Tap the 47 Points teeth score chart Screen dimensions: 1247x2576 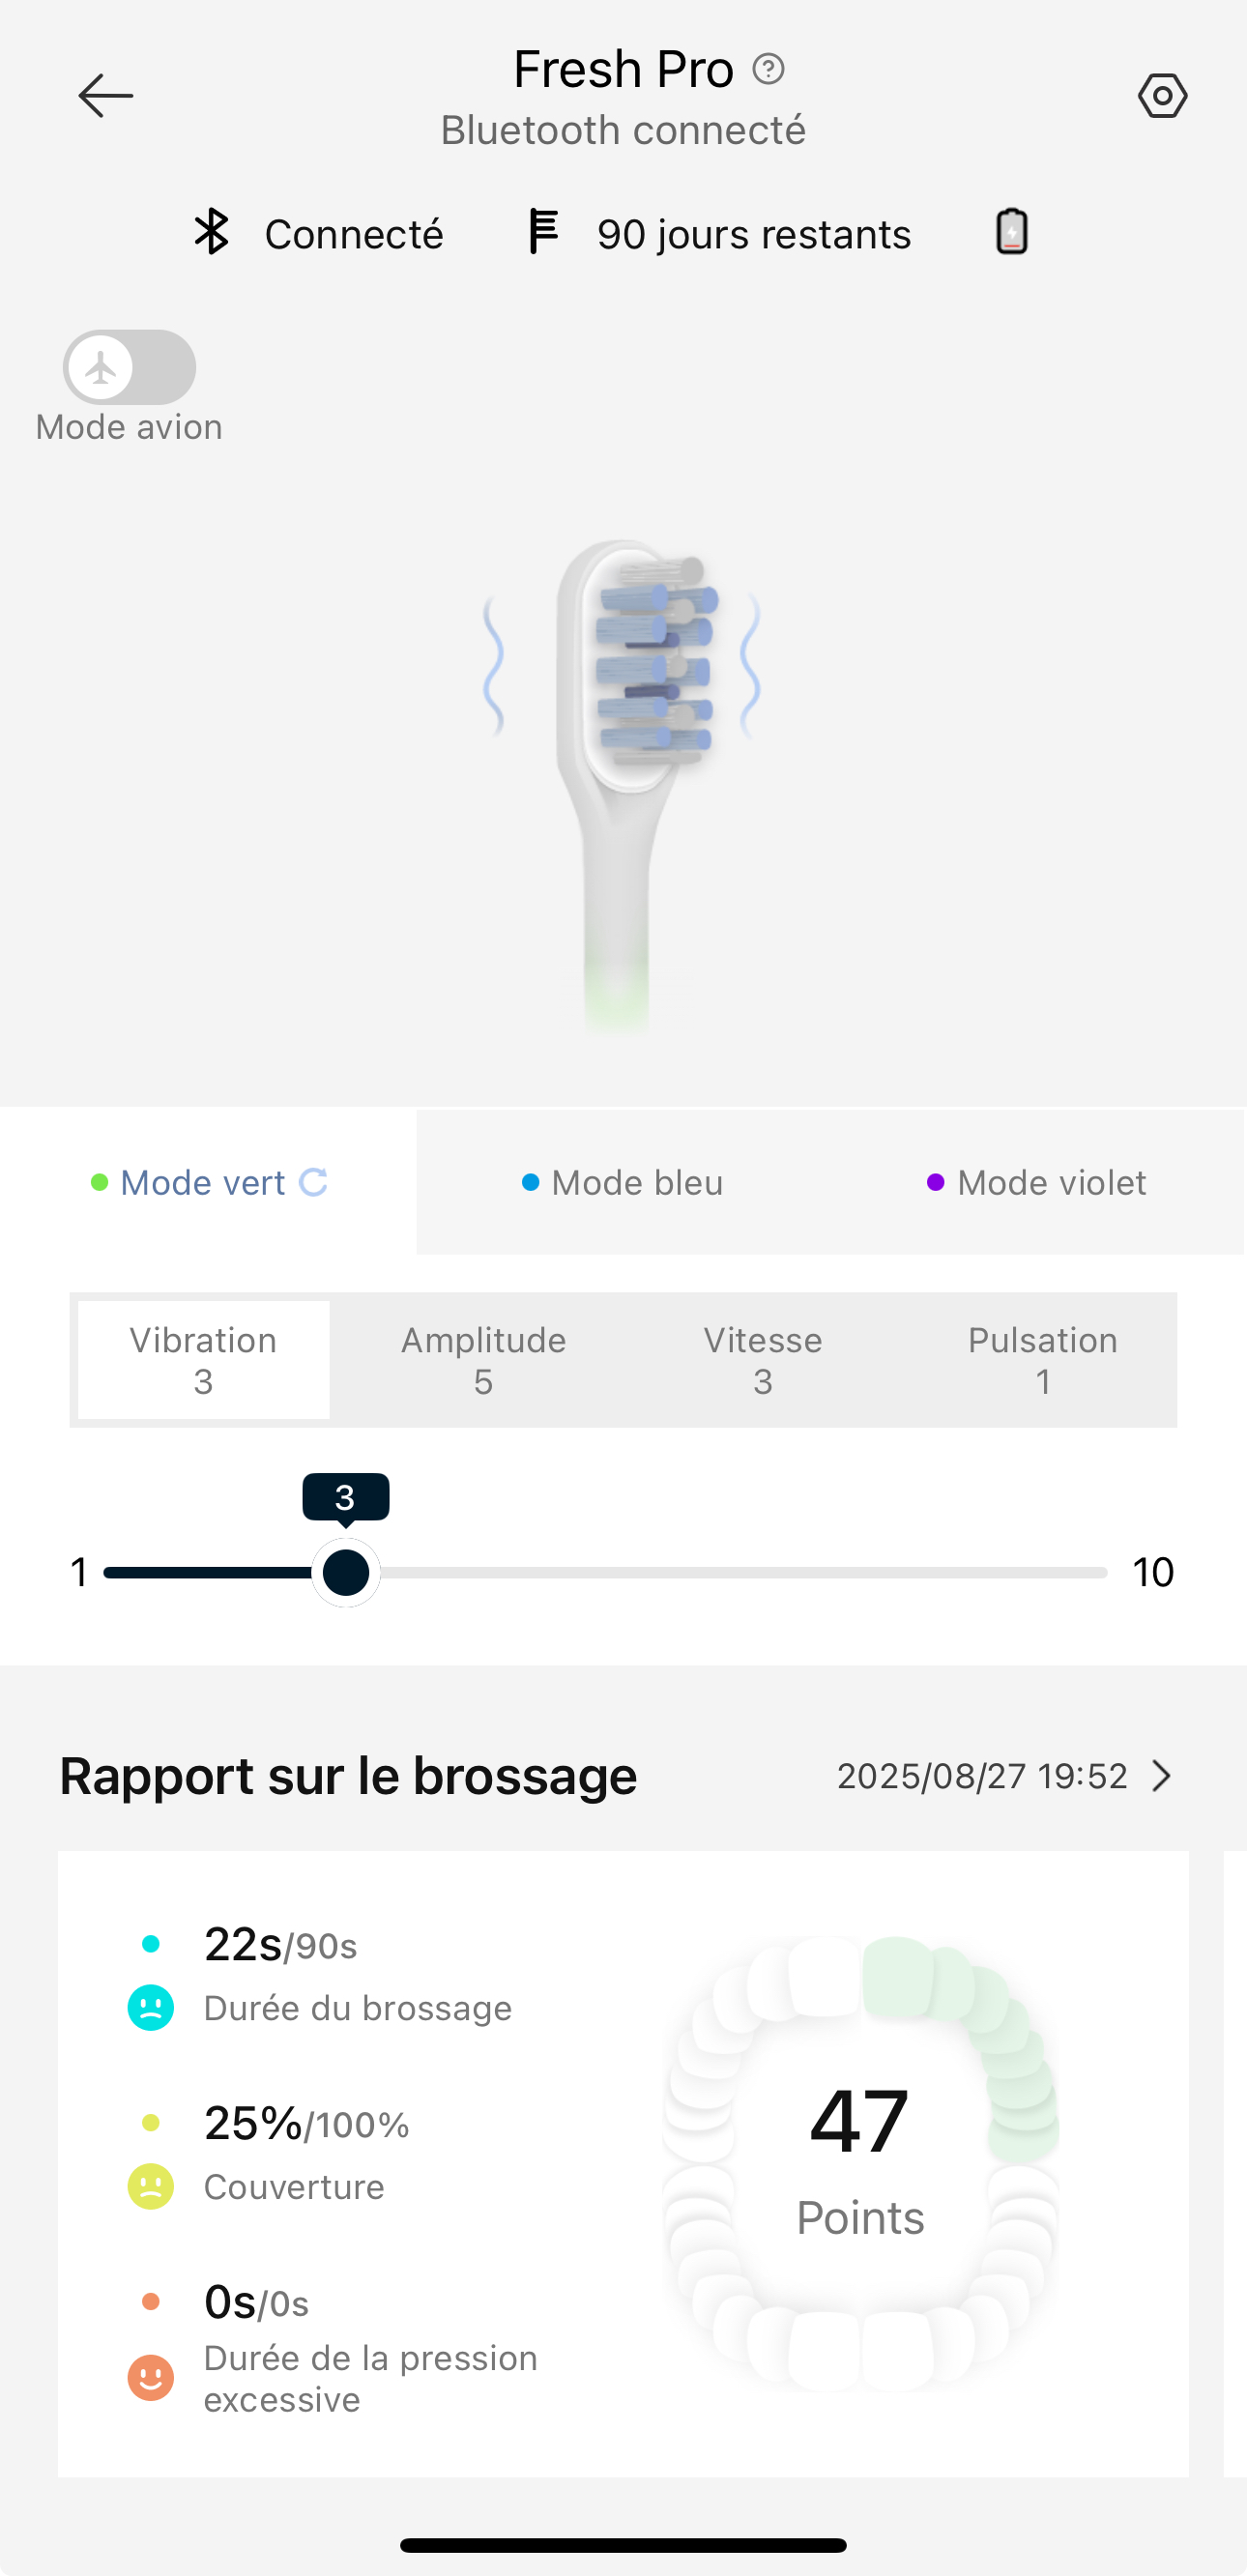coord(860,2160)
